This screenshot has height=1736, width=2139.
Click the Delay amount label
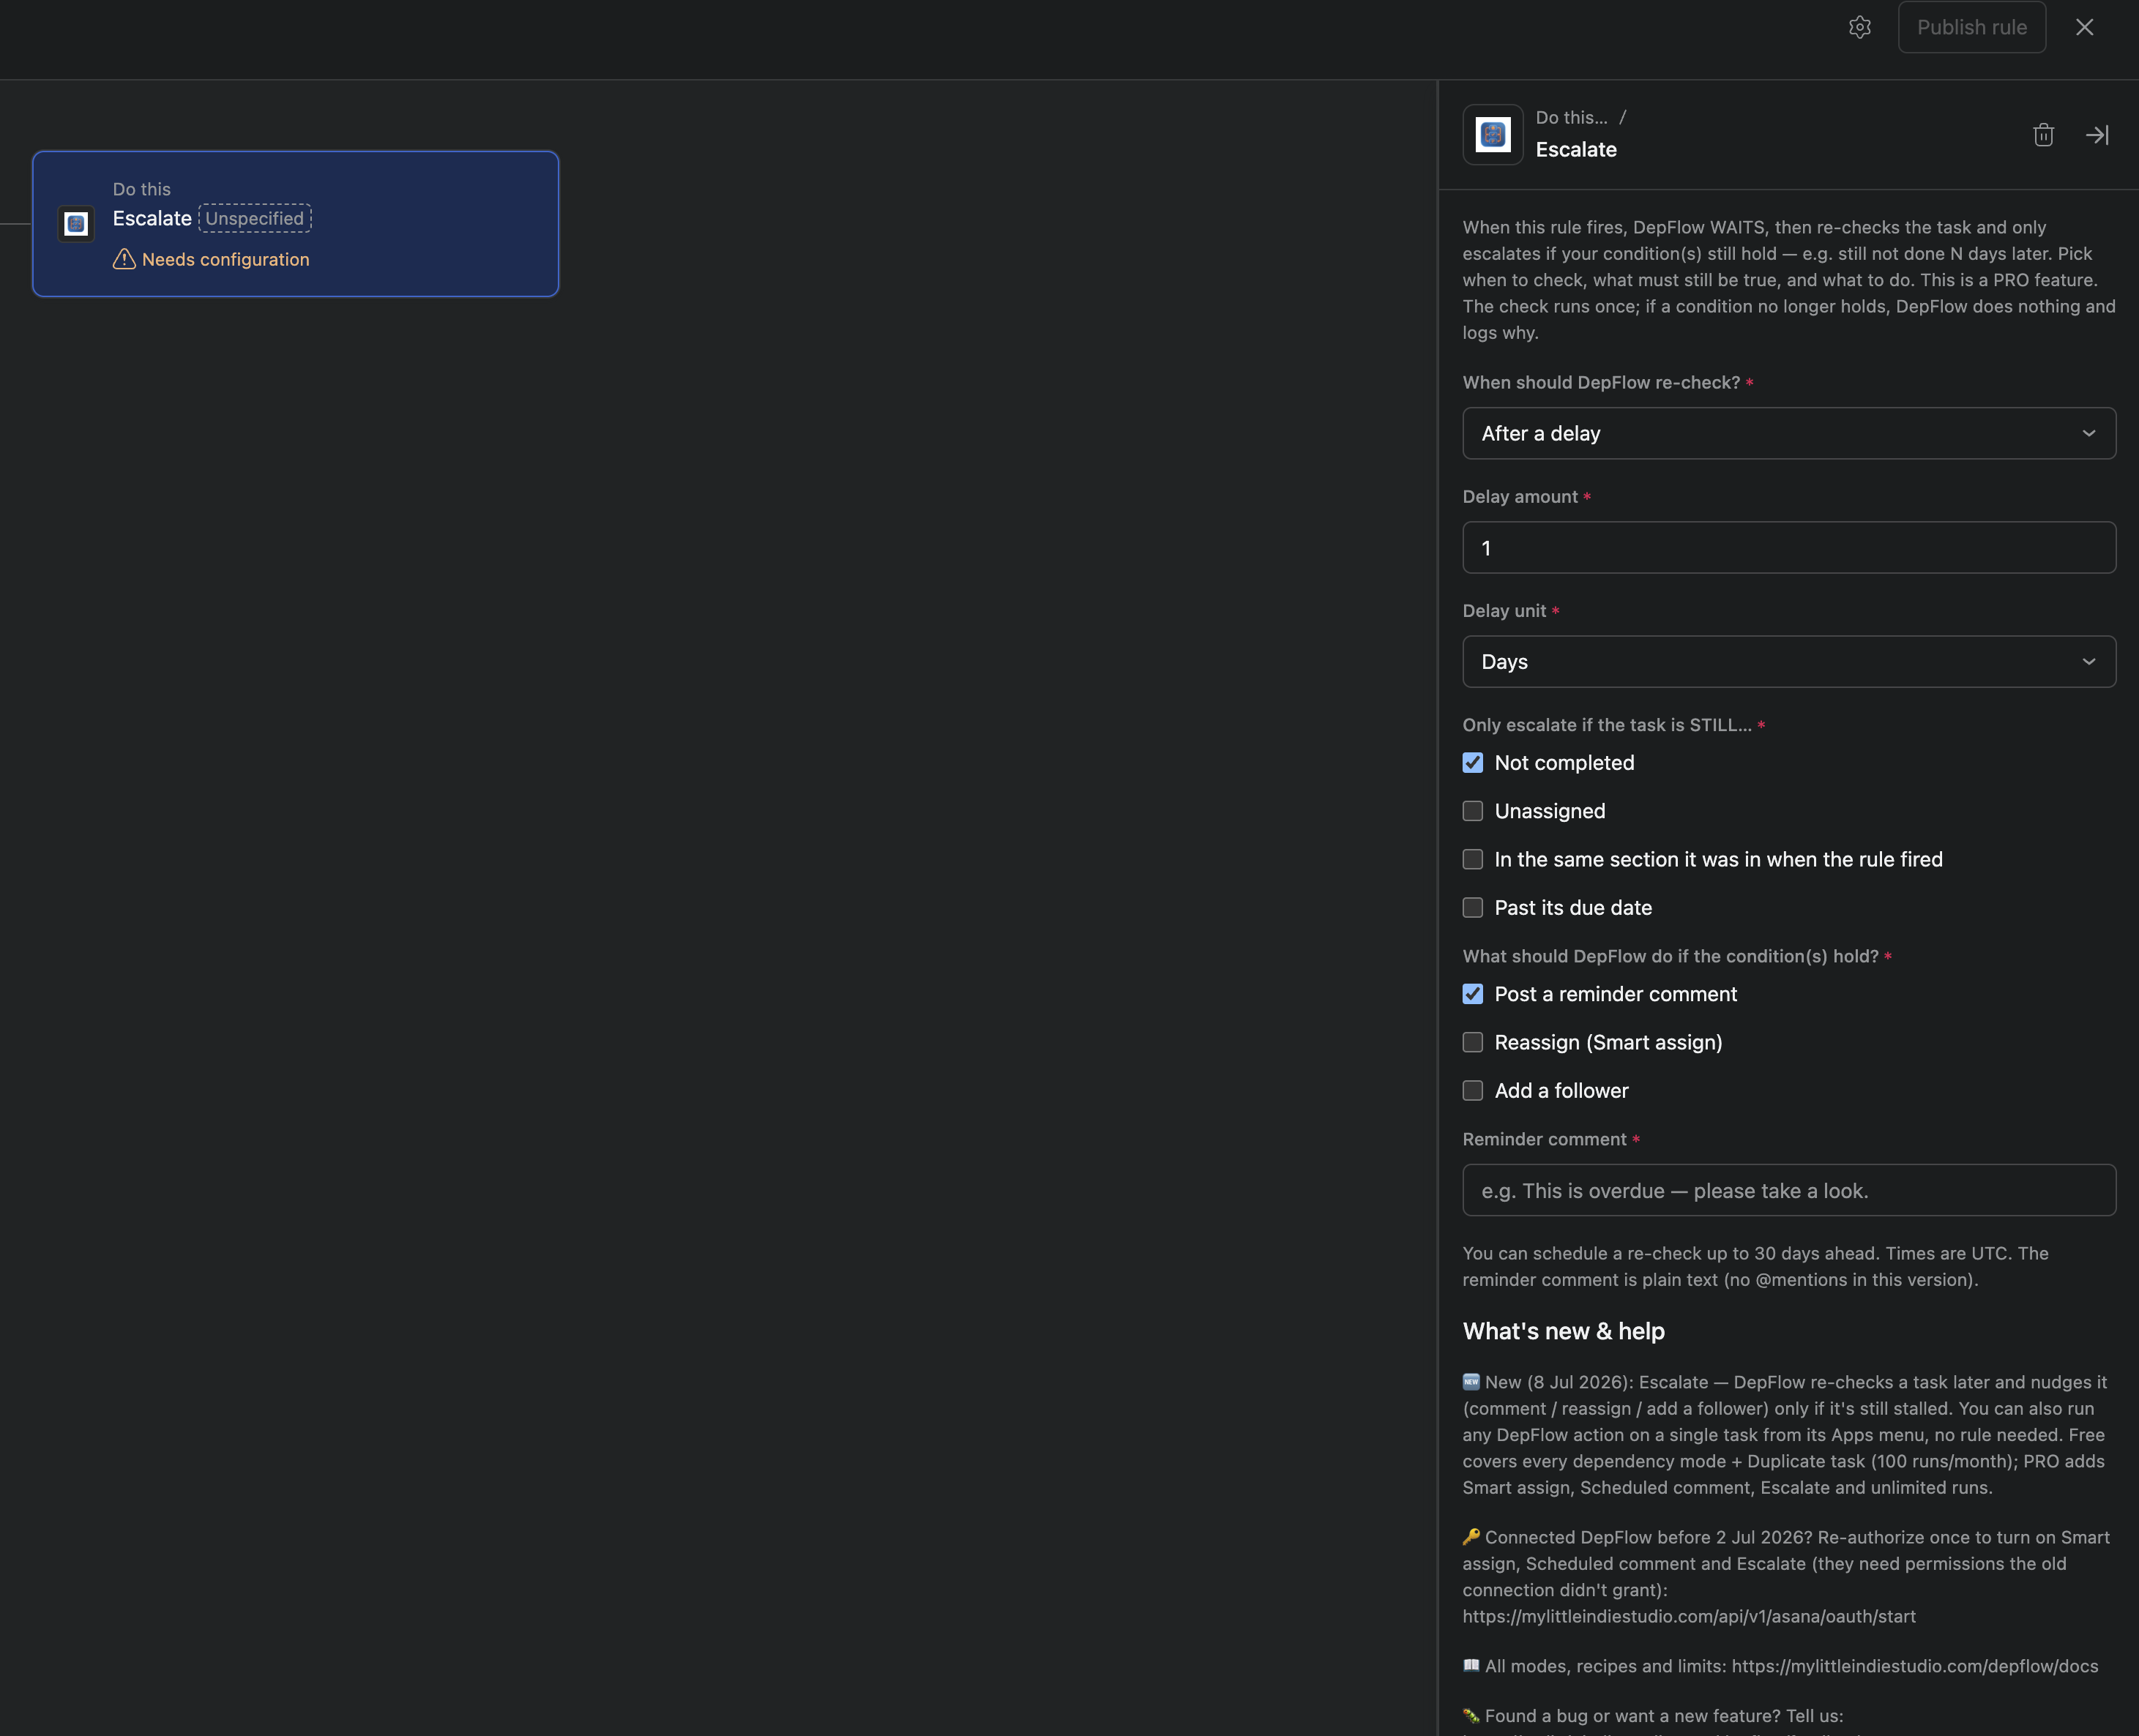(x=1519, y=496)
